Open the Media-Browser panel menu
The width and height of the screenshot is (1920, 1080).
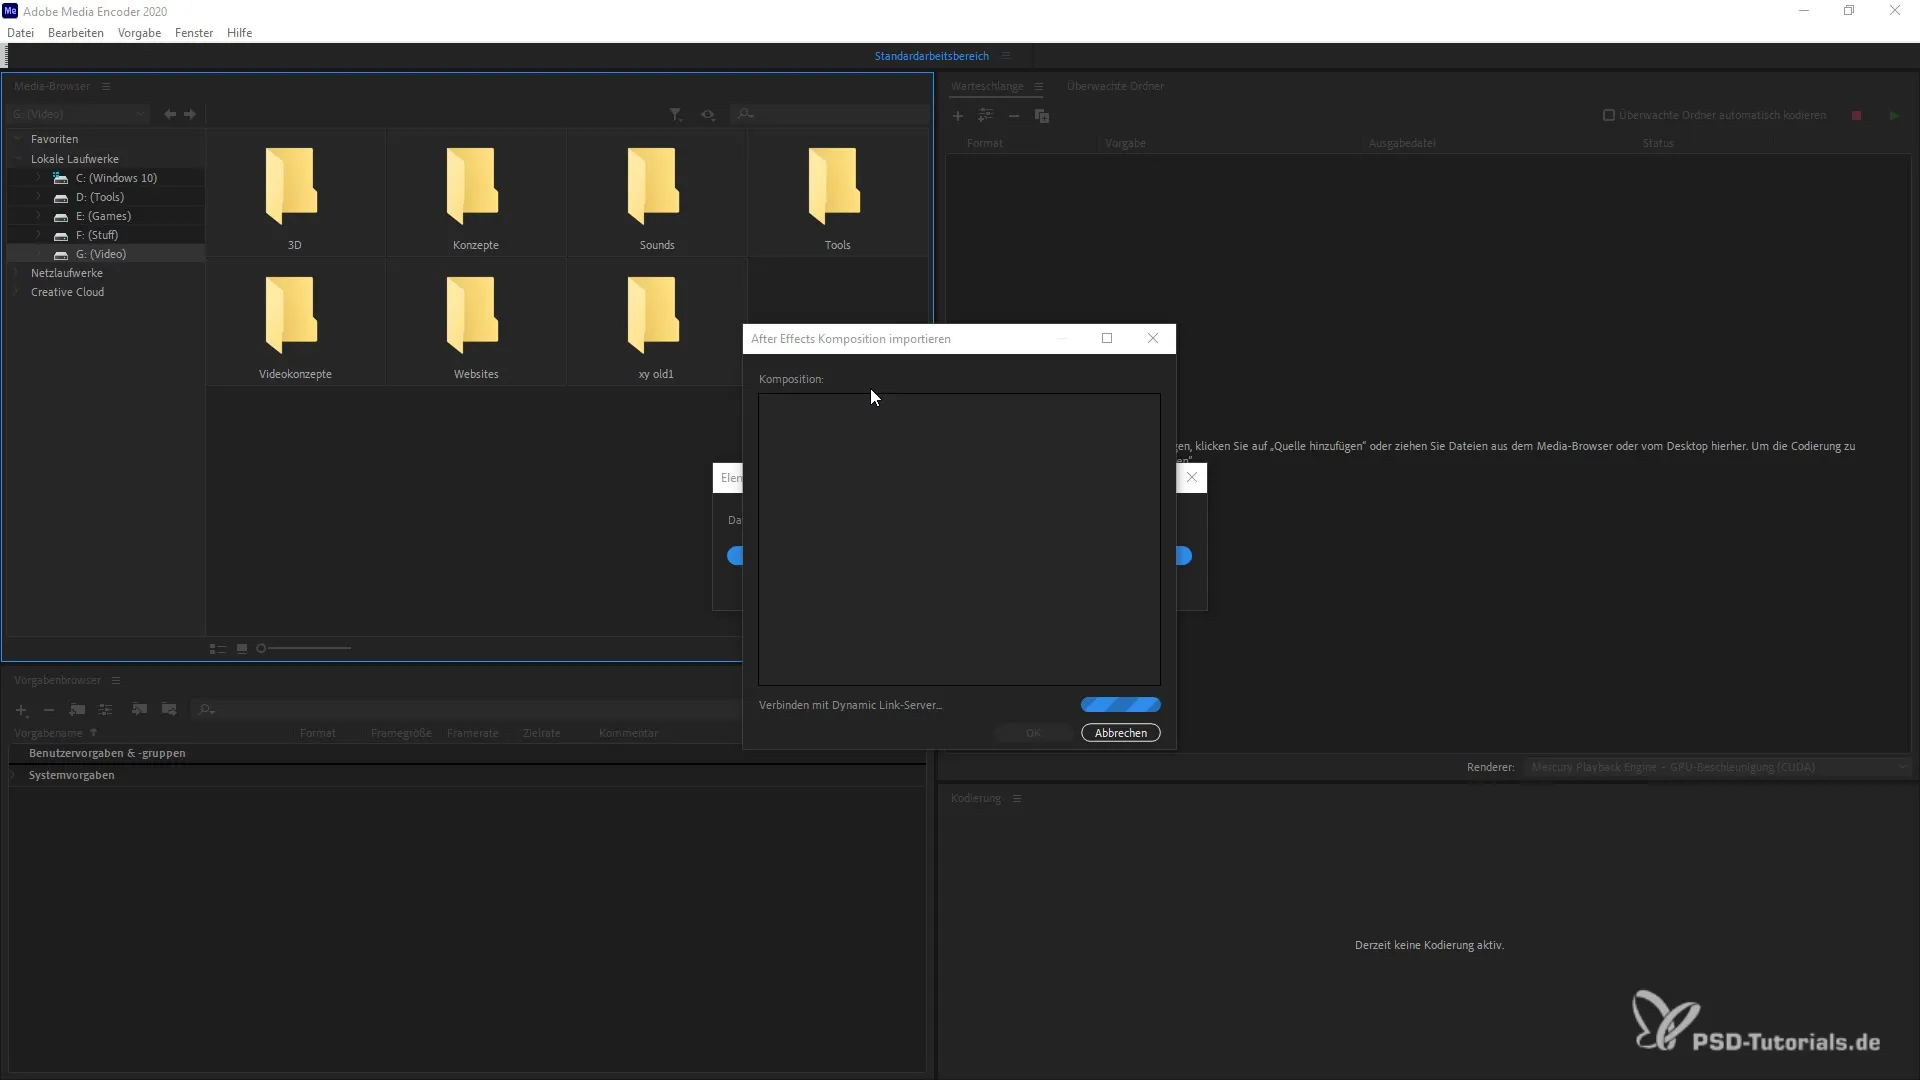tap(106, 87)
